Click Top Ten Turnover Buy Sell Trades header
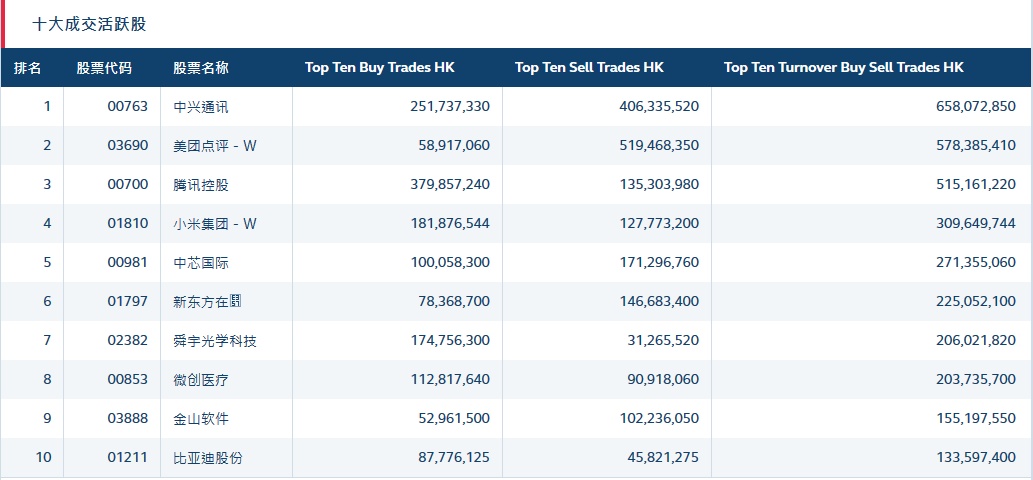This screenshot has width=1033, height=480. [843, 68]
